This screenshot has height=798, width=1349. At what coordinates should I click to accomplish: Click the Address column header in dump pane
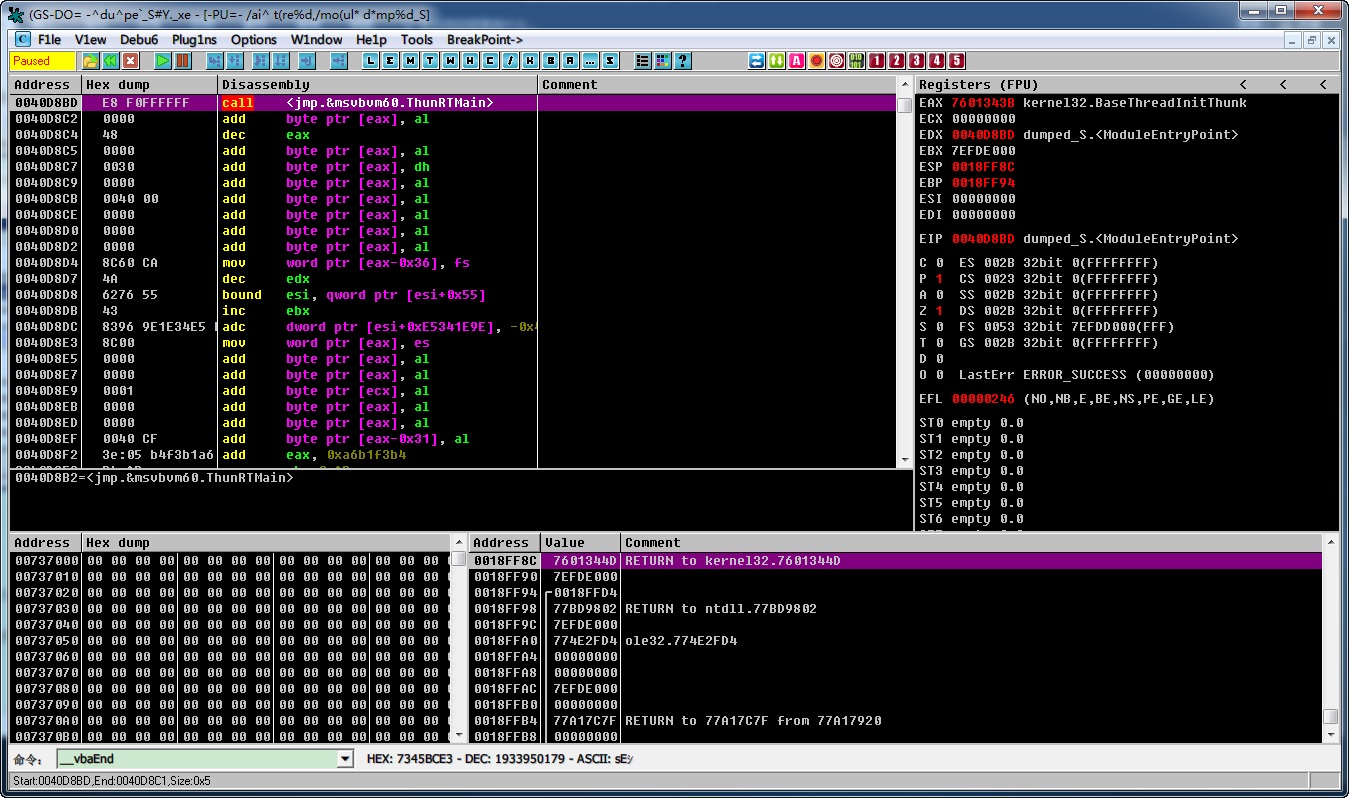pyautogui.click(x=46, y=543)
